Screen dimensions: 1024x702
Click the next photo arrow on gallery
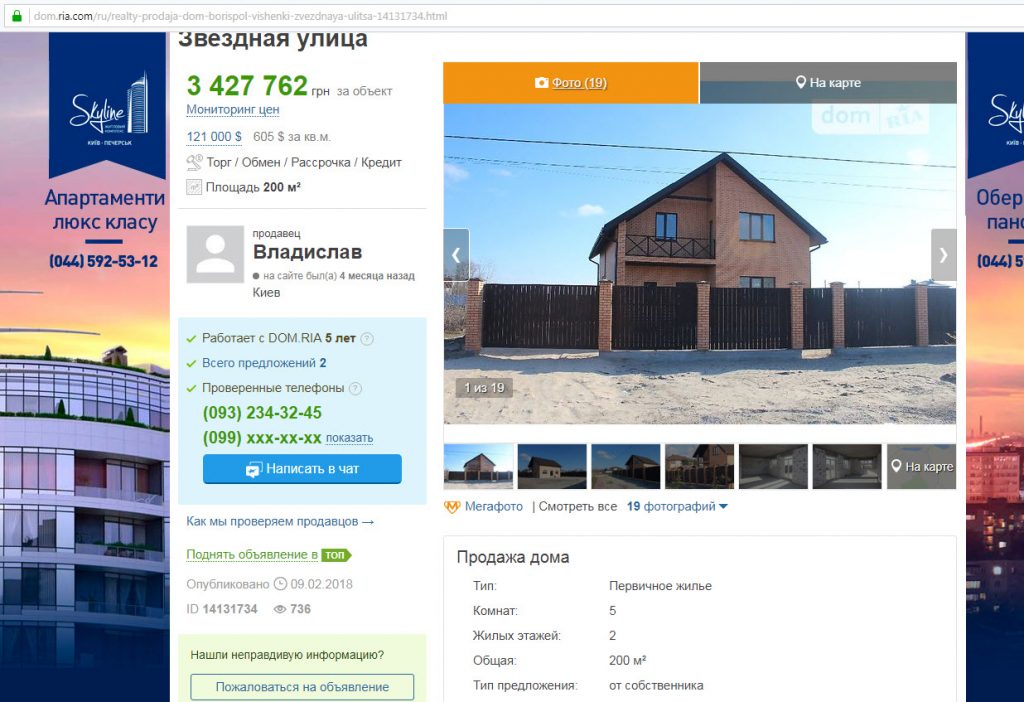[x=943, y=255]
